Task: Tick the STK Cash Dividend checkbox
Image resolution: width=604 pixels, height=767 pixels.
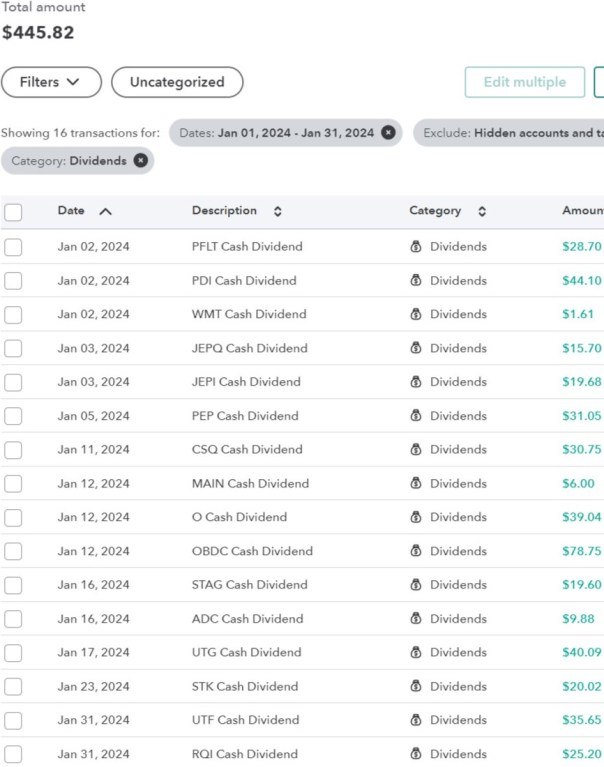Action: [x=13, y=687]
